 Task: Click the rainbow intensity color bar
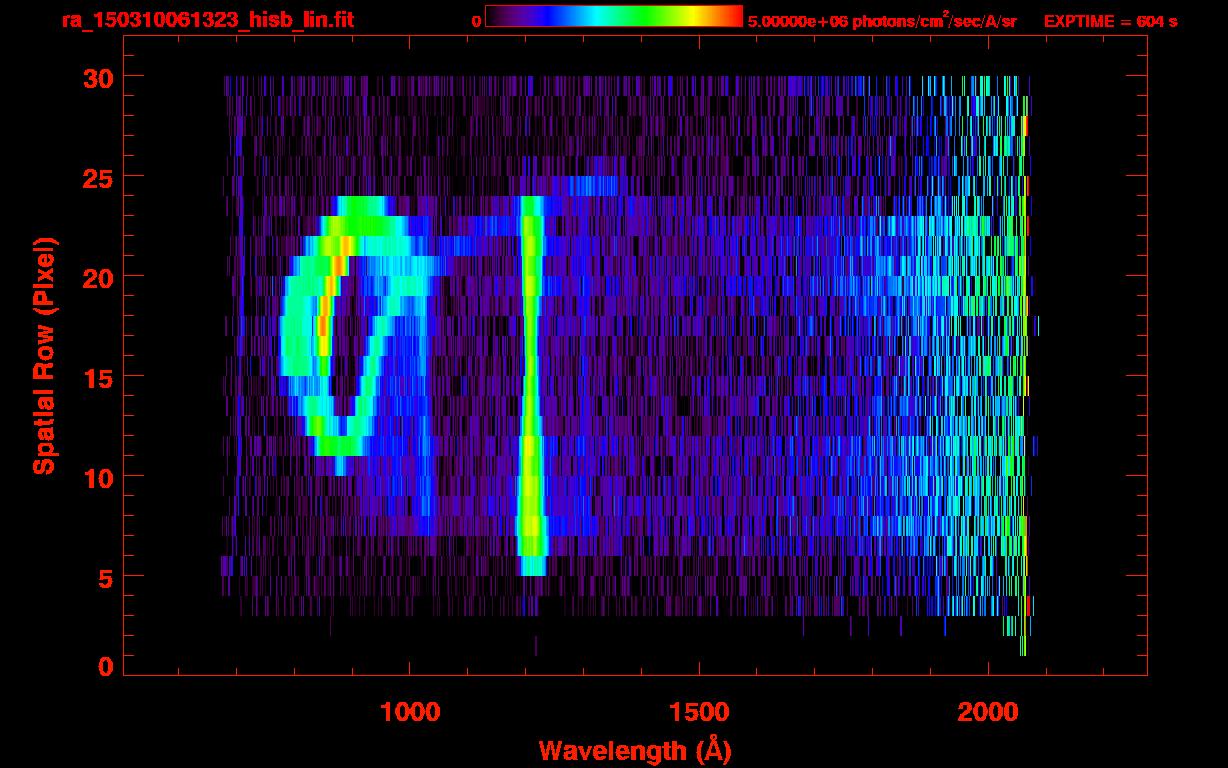click(x=614, y=17)
